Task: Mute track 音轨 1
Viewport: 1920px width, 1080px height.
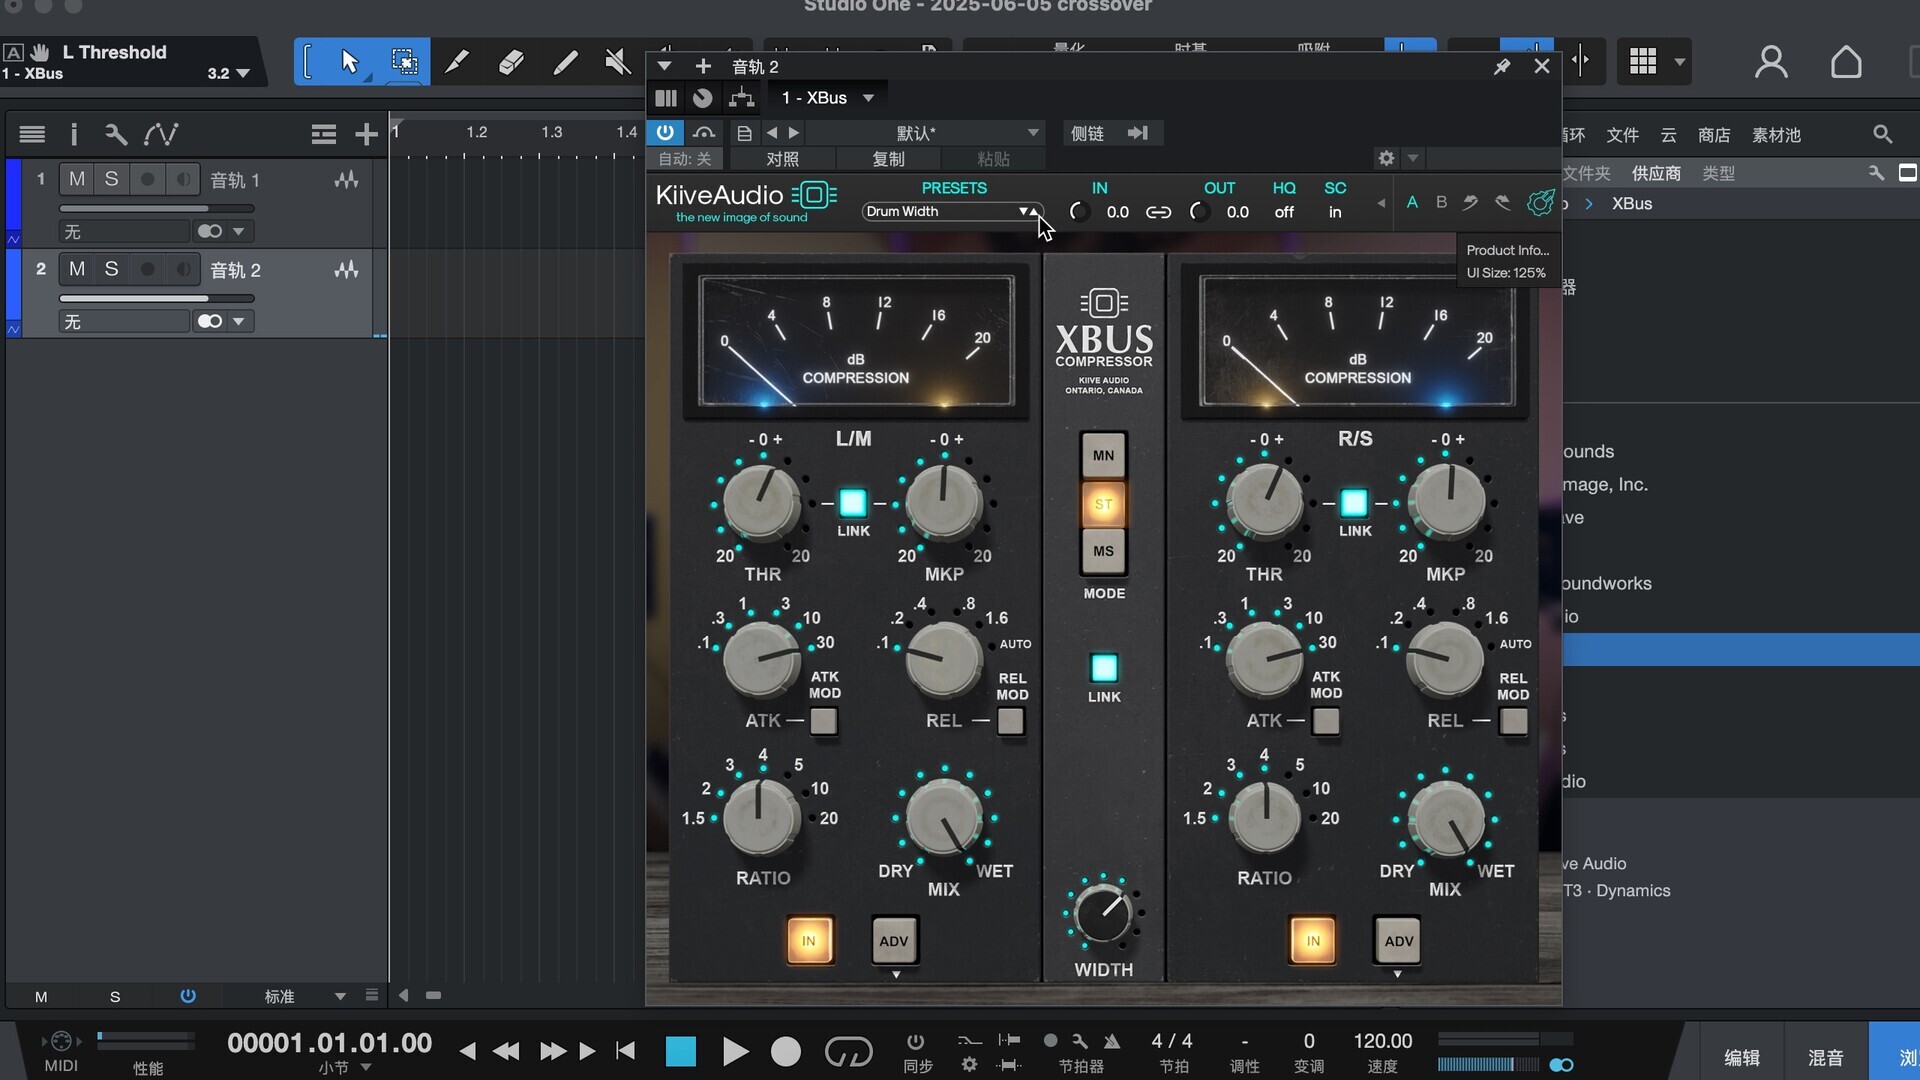Action: pos(77,179)
